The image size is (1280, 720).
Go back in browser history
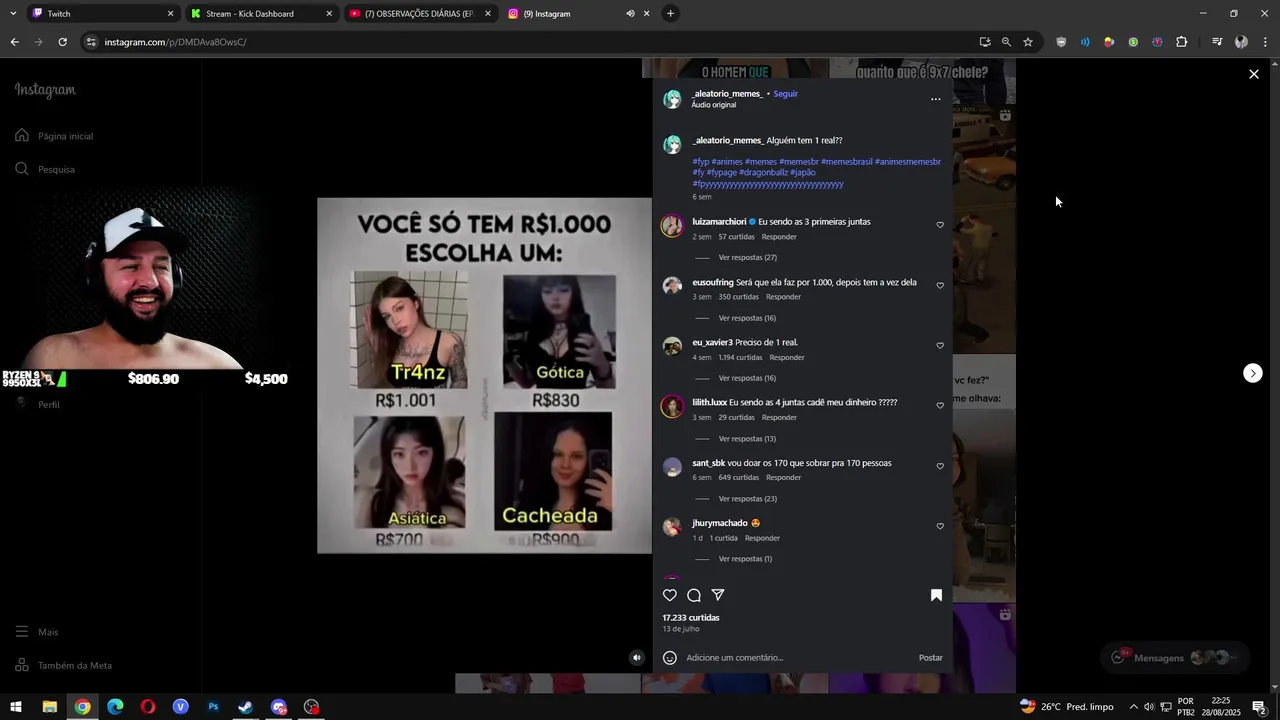pyautogui.click(x=14, y=42)
